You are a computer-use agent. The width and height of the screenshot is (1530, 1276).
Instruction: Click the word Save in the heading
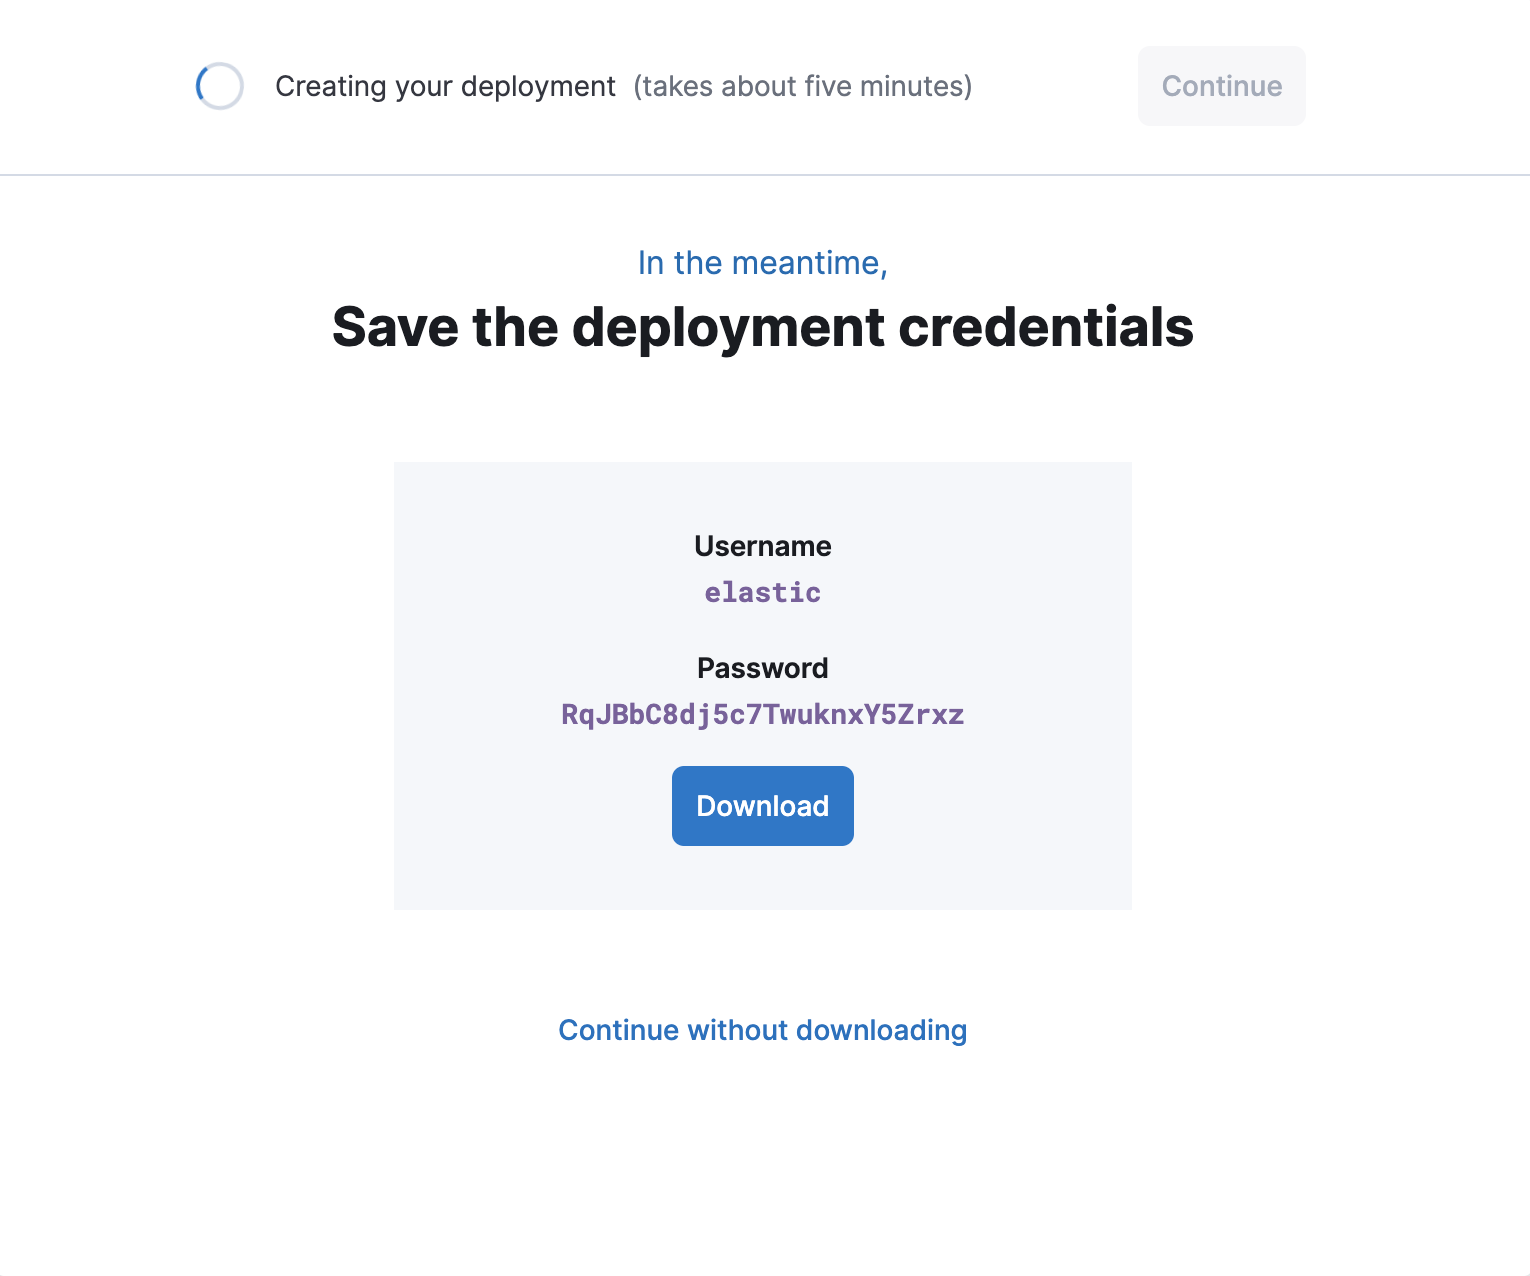[394, 328]
